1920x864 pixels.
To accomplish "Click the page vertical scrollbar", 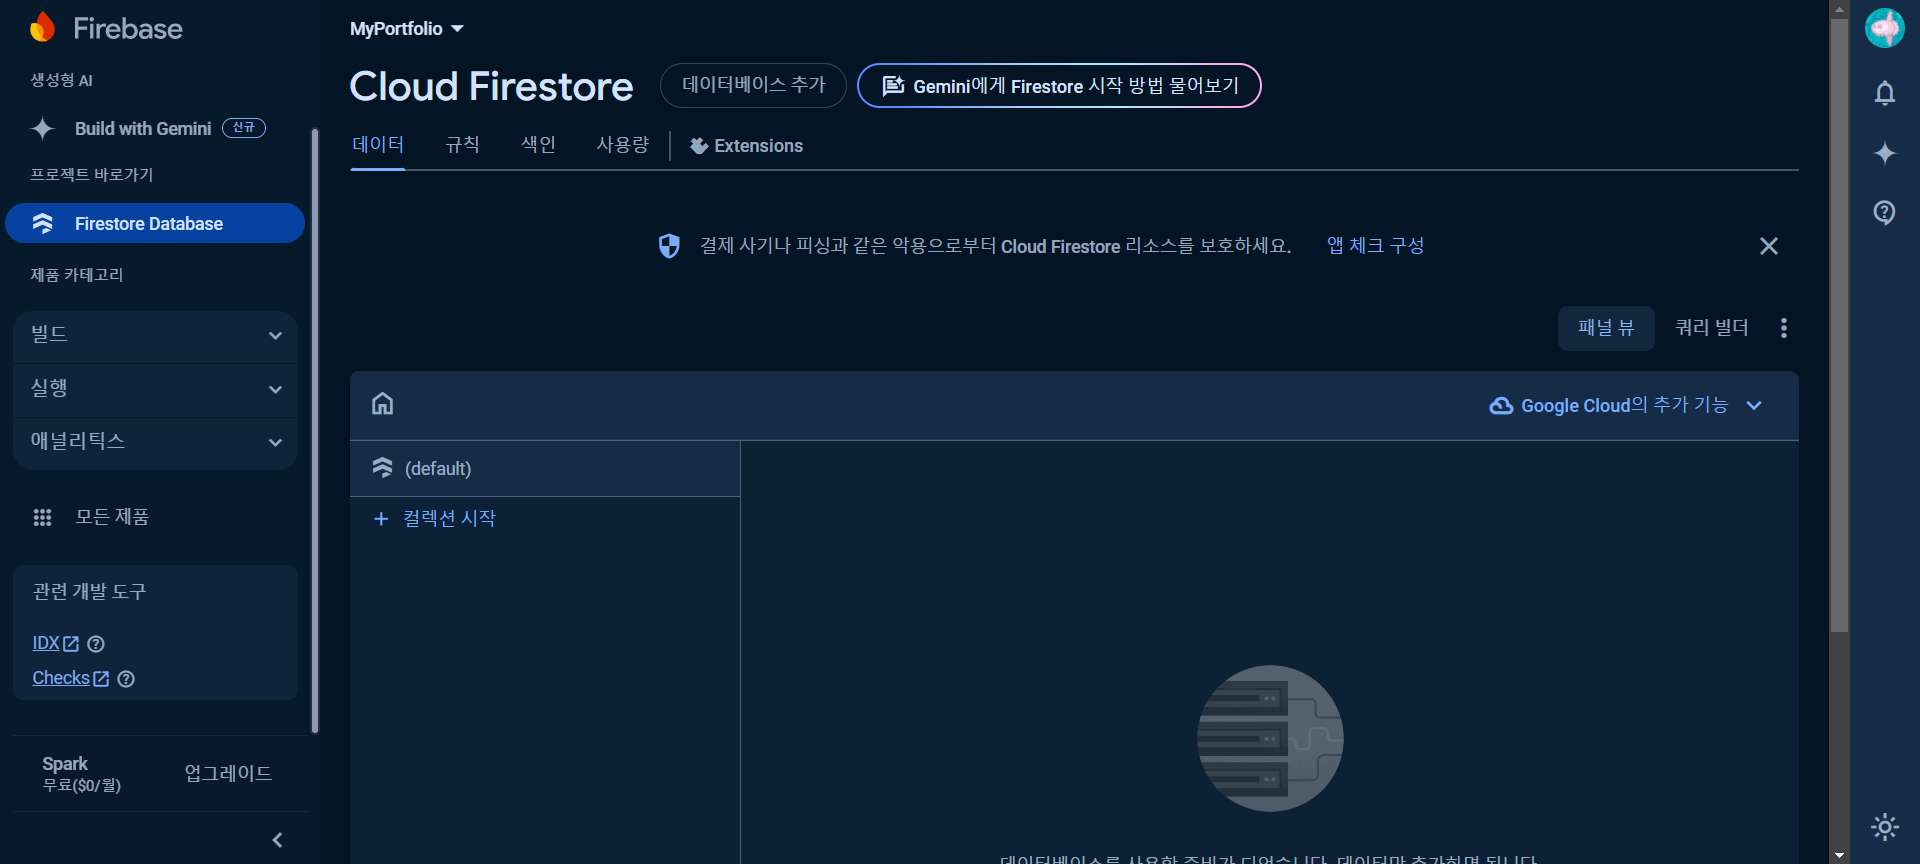I will point(1839,325).
